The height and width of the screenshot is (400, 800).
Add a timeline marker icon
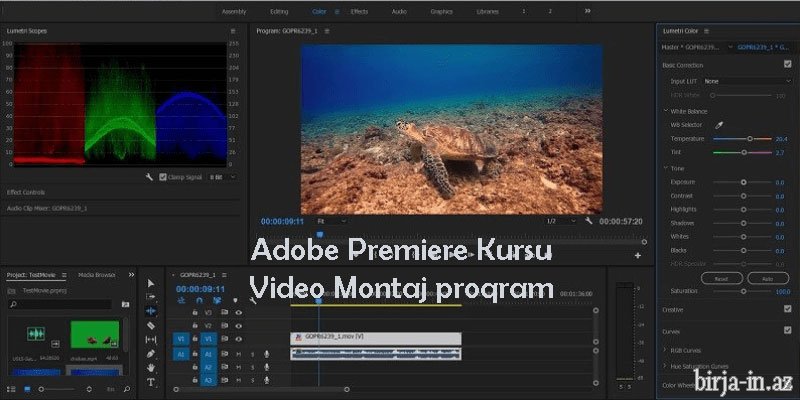pyautogui.click(x=235, y=301)
